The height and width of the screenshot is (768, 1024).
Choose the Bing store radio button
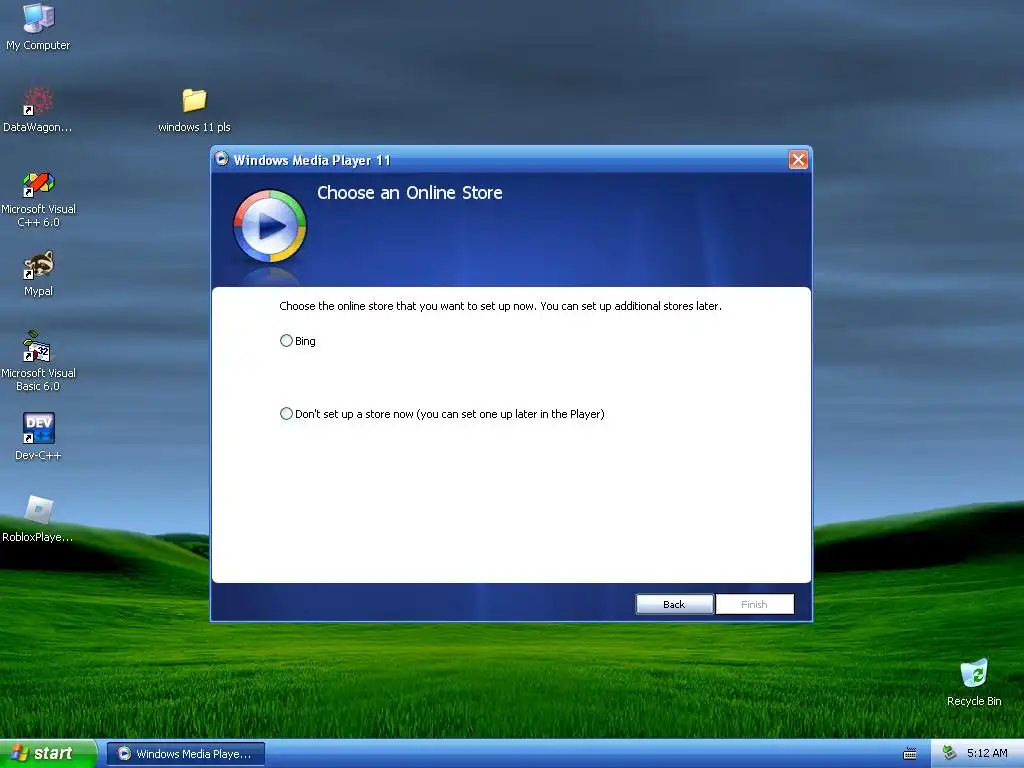pyautogui.click(x=286, y=340)
